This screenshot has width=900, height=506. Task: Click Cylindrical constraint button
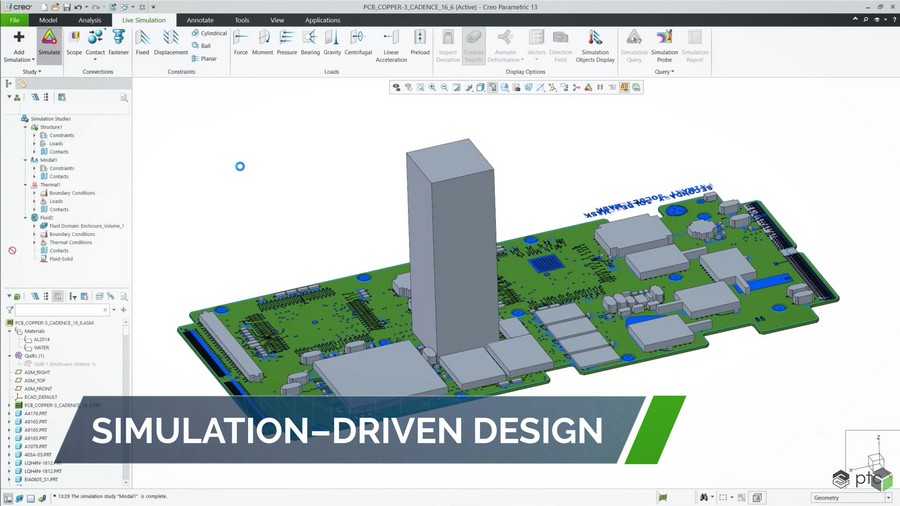209,33
